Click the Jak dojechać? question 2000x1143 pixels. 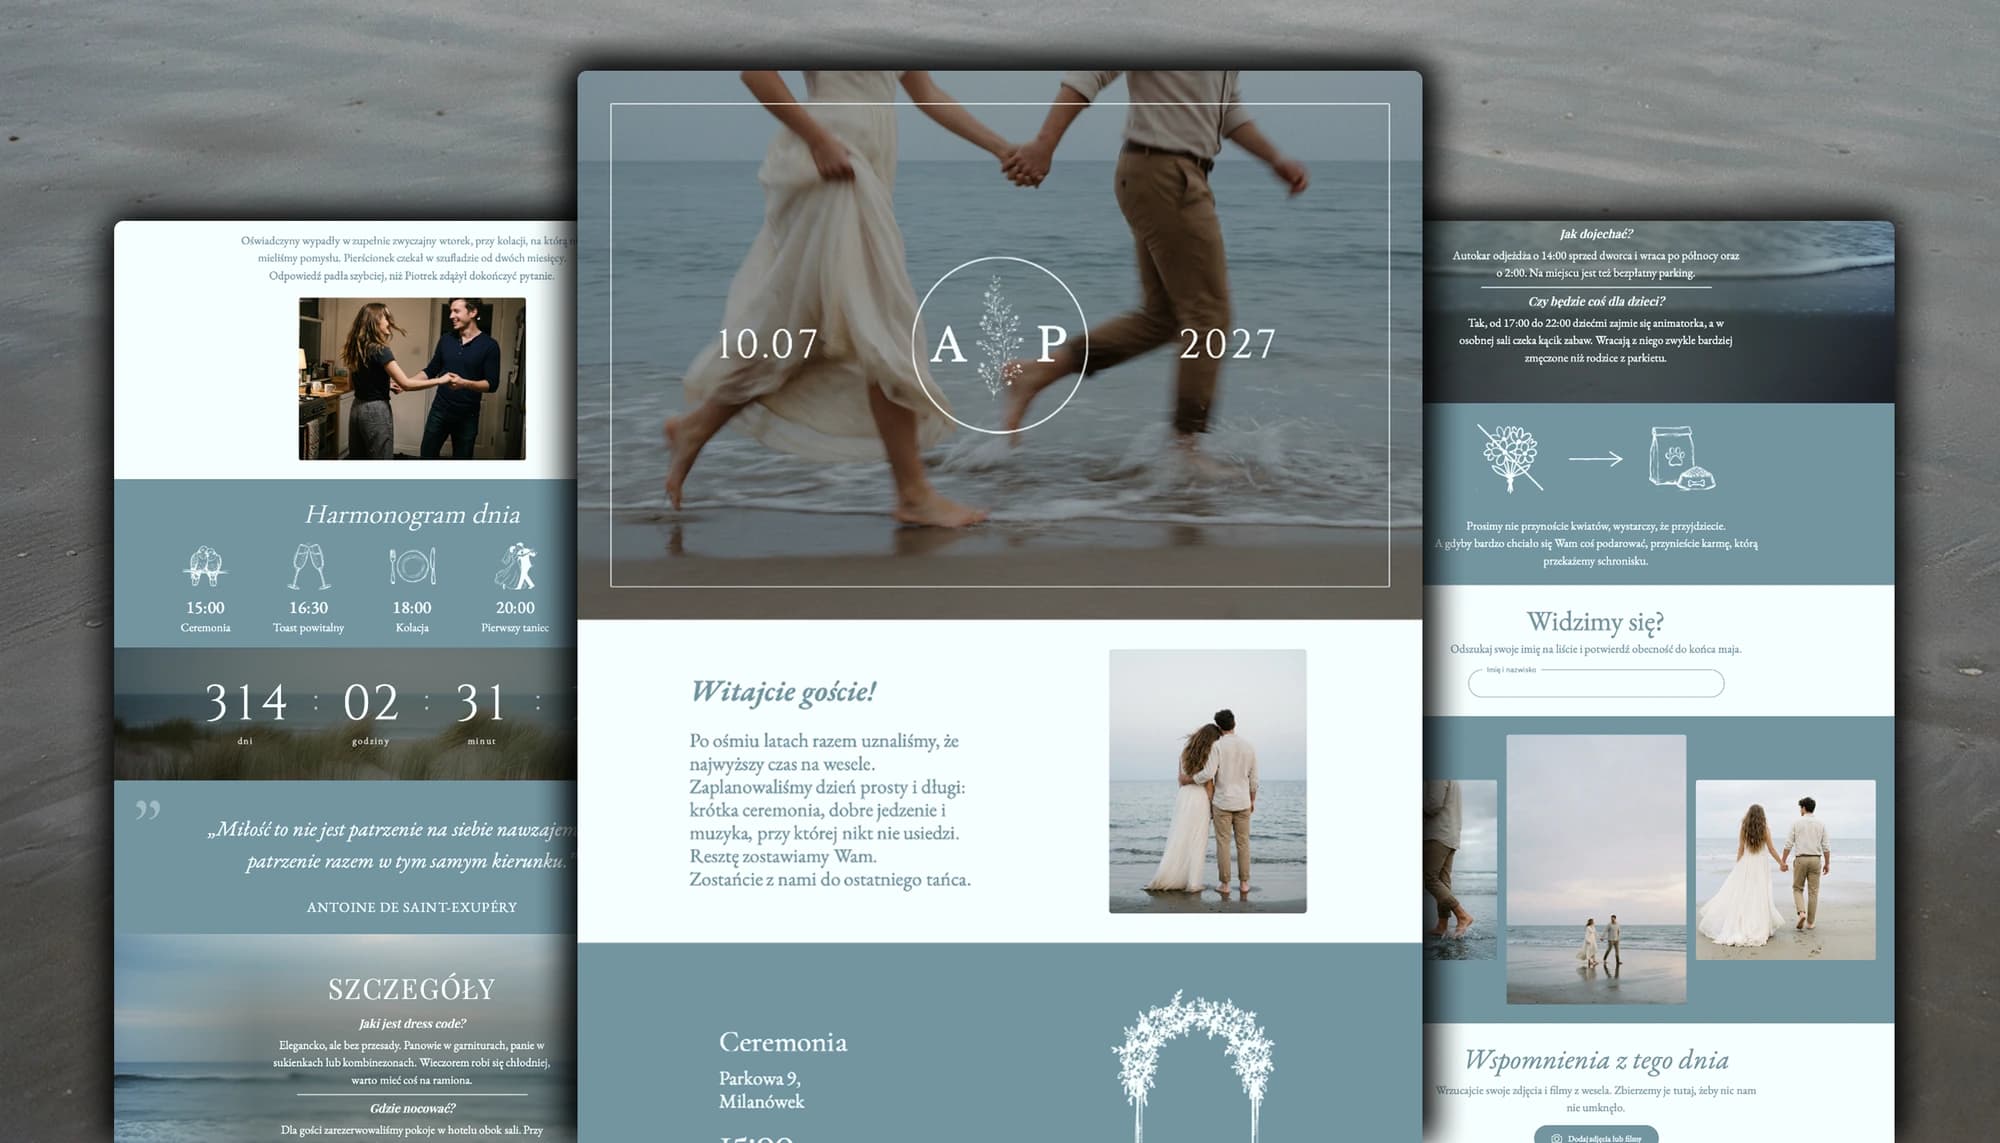[1596, 234]
